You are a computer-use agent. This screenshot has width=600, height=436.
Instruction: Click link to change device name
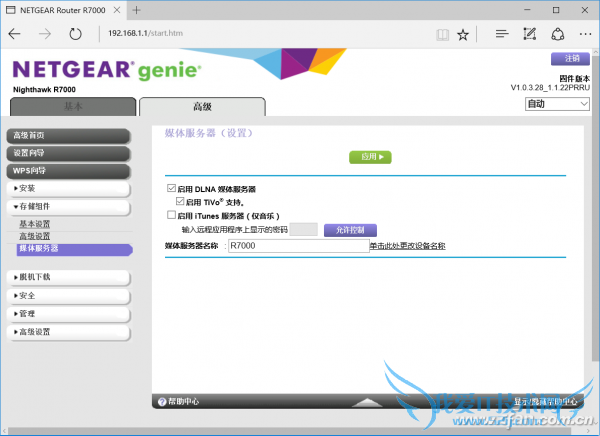tap(407, 246)
